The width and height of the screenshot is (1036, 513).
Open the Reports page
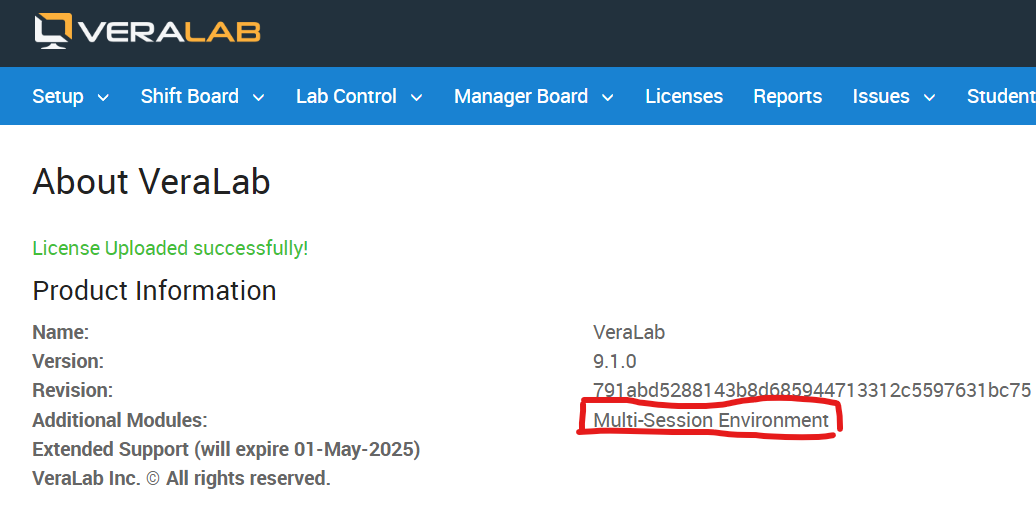tap(788, 97)
